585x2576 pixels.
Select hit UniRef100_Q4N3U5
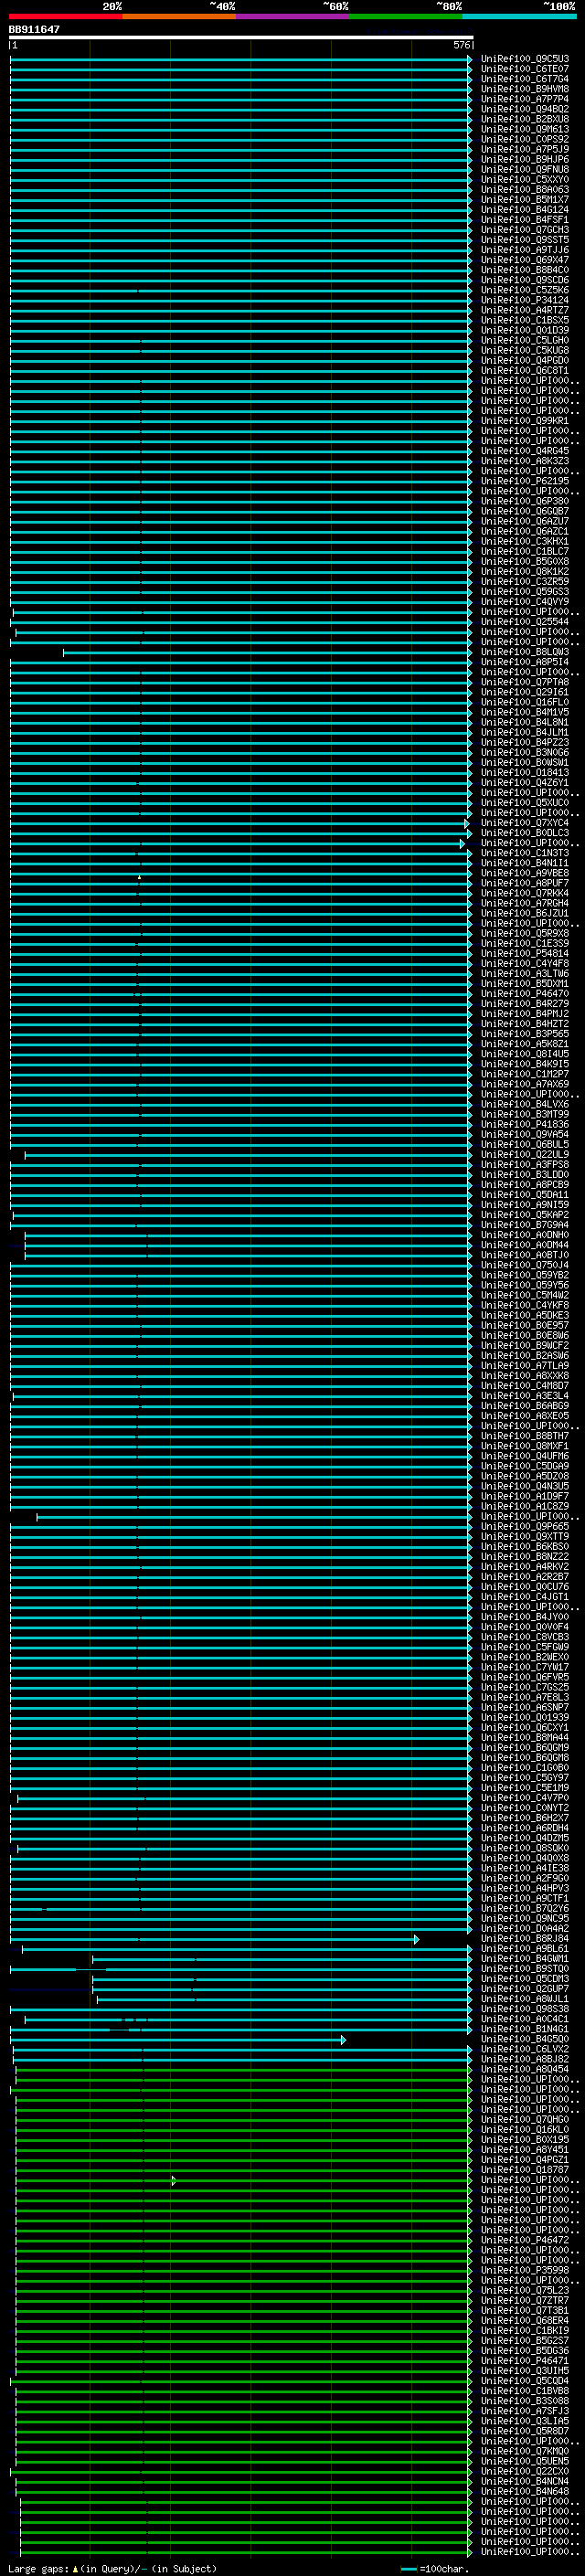525,1486
